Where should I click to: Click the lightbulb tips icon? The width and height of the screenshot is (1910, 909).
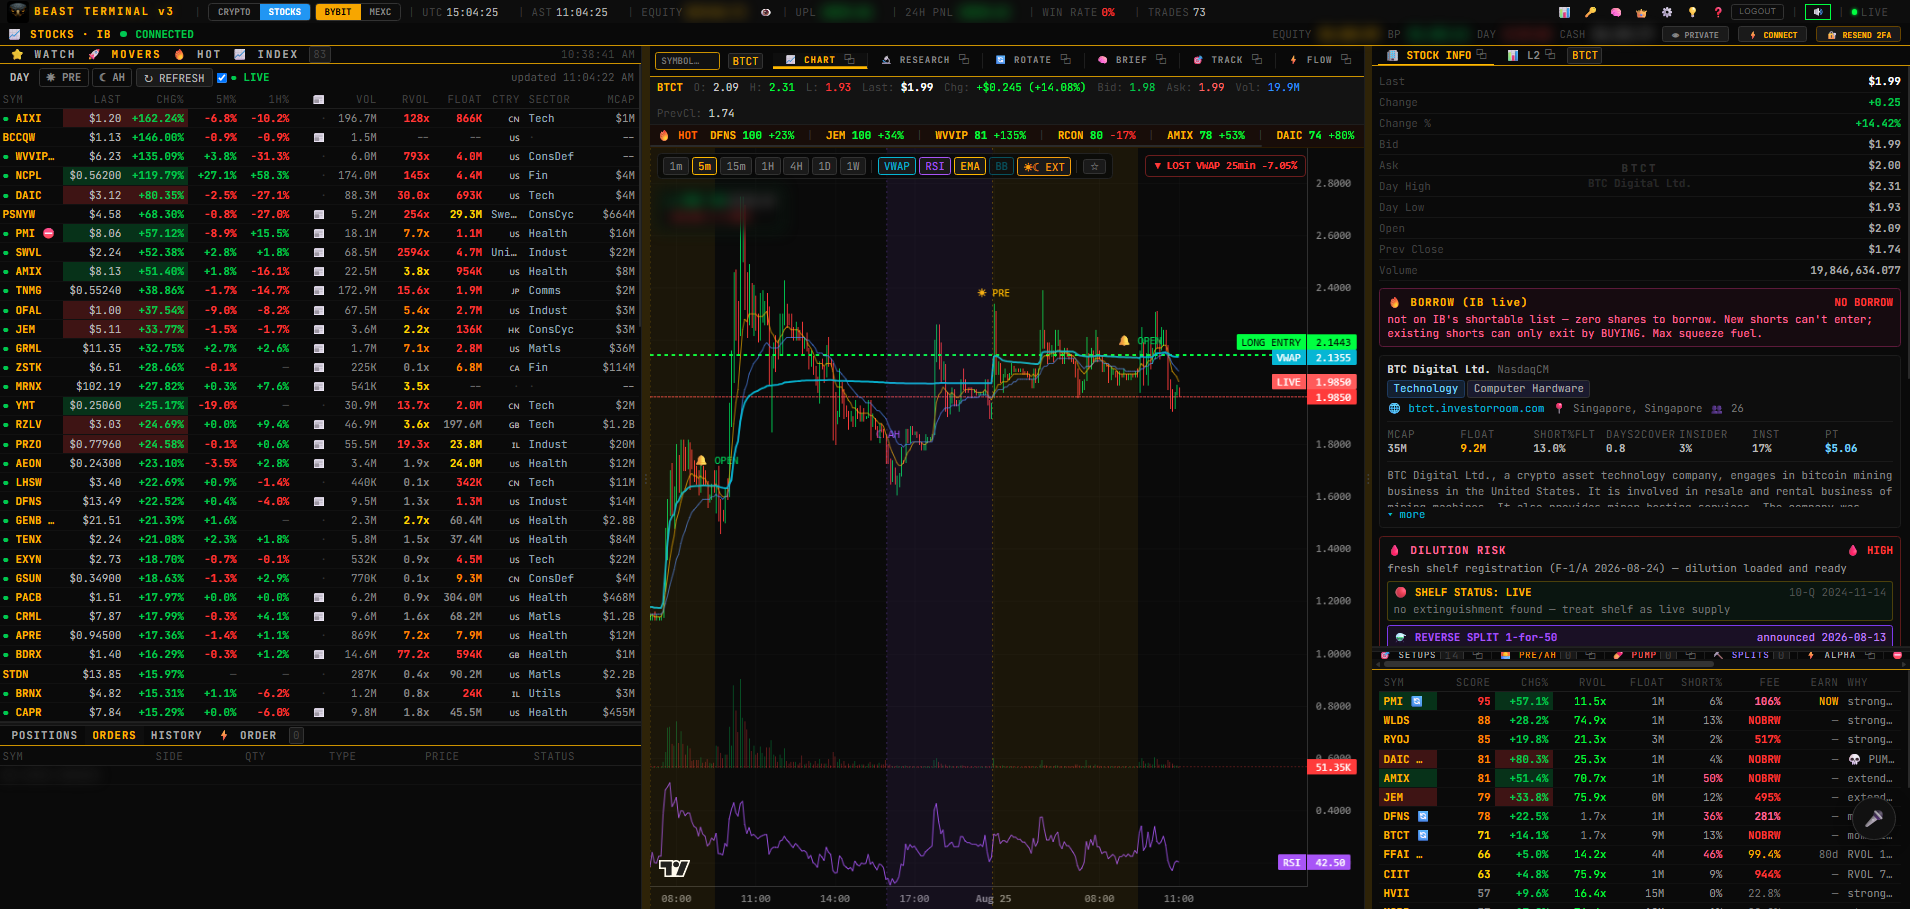point(1692,12)
